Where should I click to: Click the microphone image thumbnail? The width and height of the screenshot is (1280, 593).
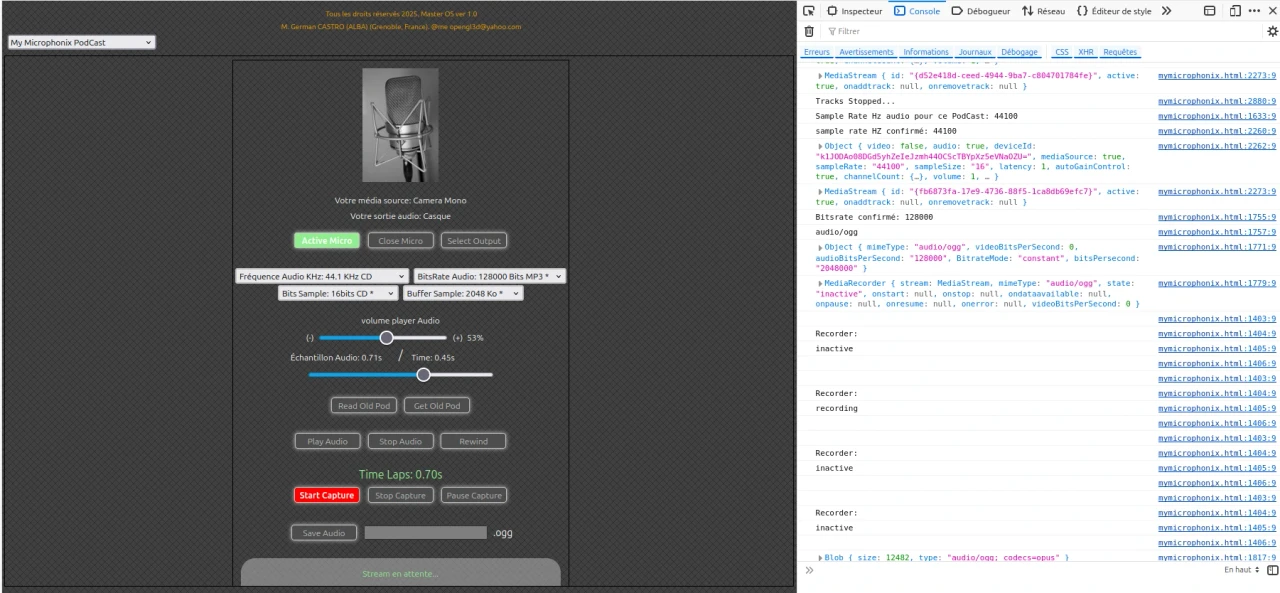pyautogui.click(x=400, y=125)
